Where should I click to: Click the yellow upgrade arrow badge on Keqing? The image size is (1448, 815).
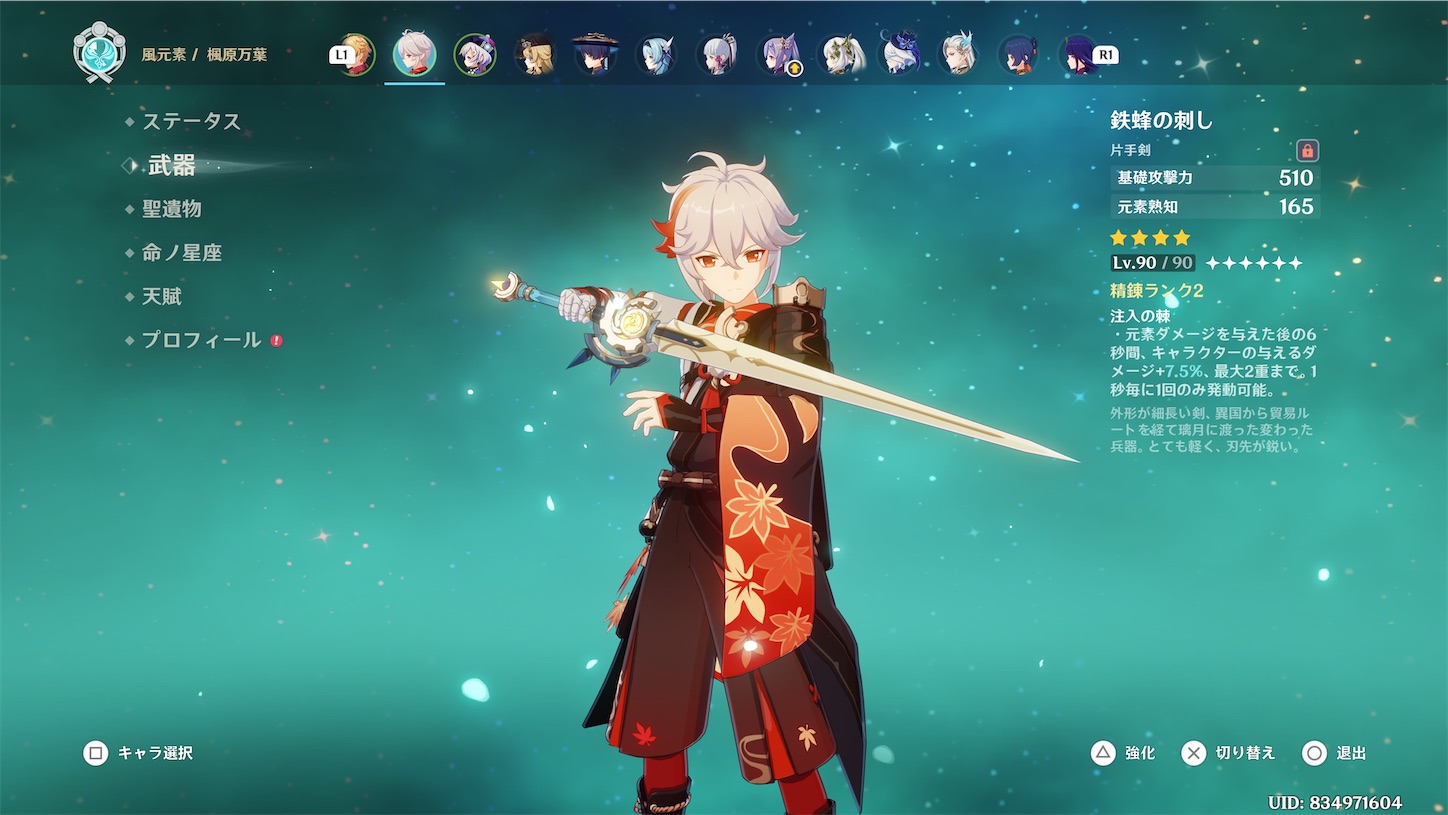(x=797, y=71)
